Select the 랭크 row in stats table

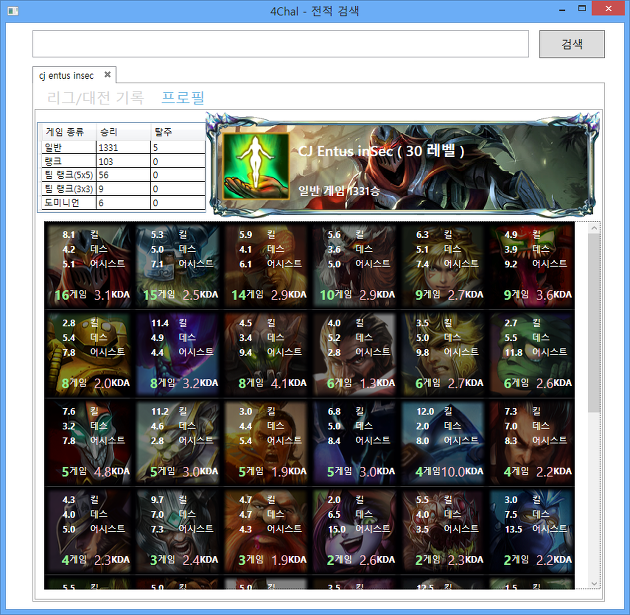123,161
